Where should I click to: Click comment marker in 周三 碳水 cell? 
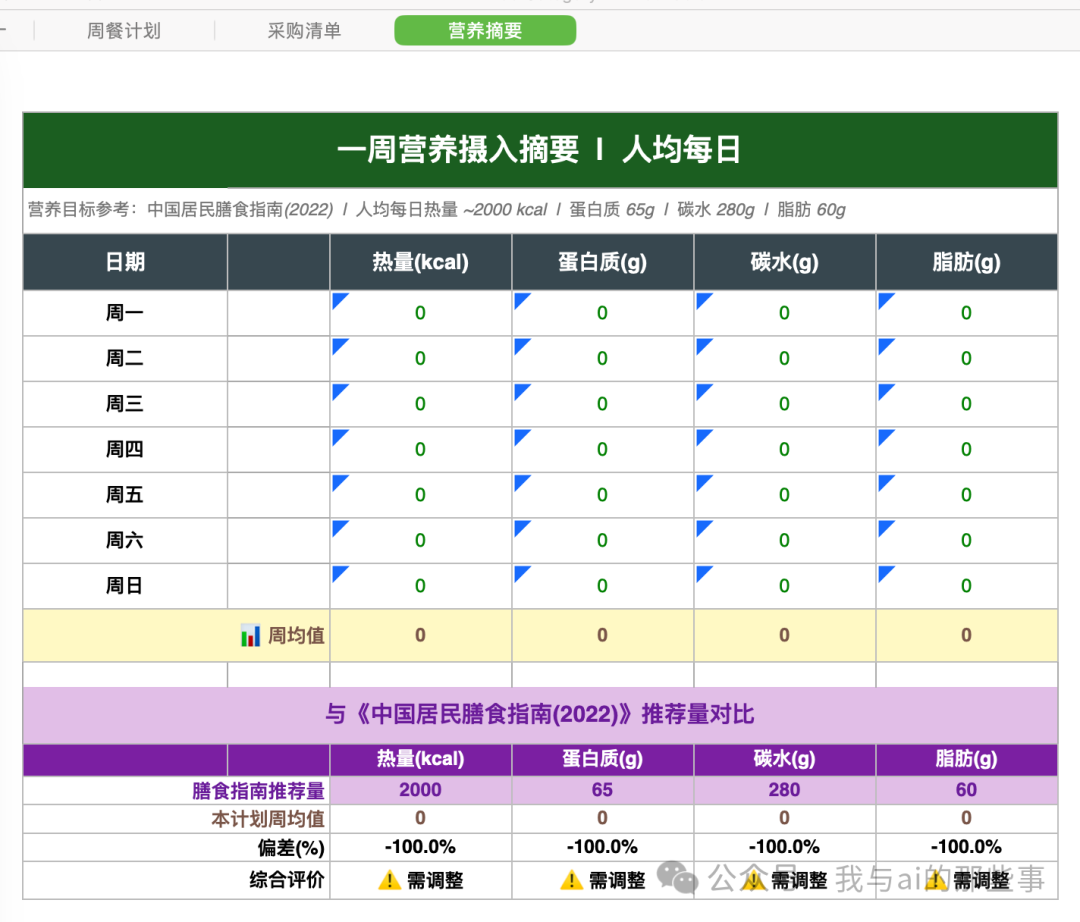(702, 389)
